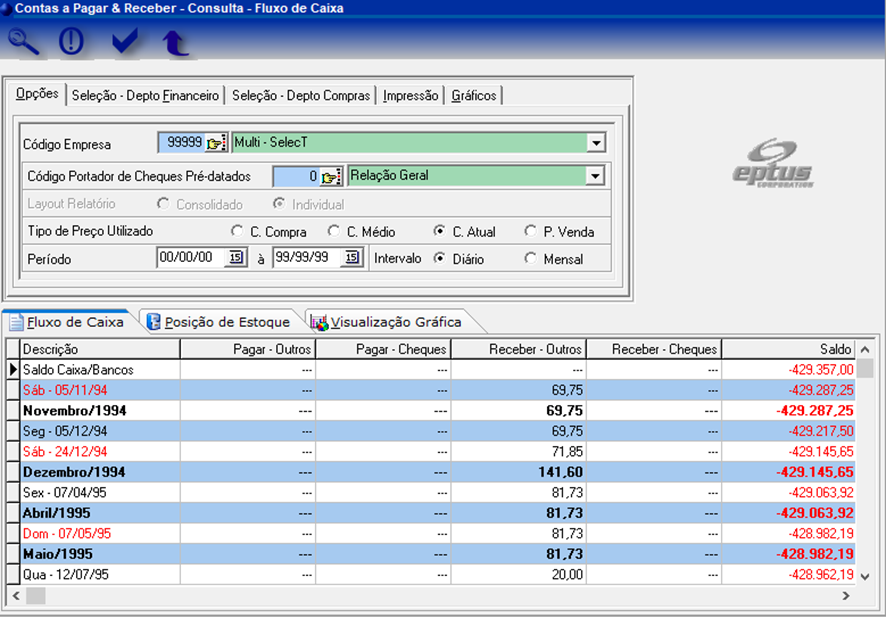Open the Gráficos tab
Image resolution: width=886 pixels, height=618 pixels.
pos(473,96)
